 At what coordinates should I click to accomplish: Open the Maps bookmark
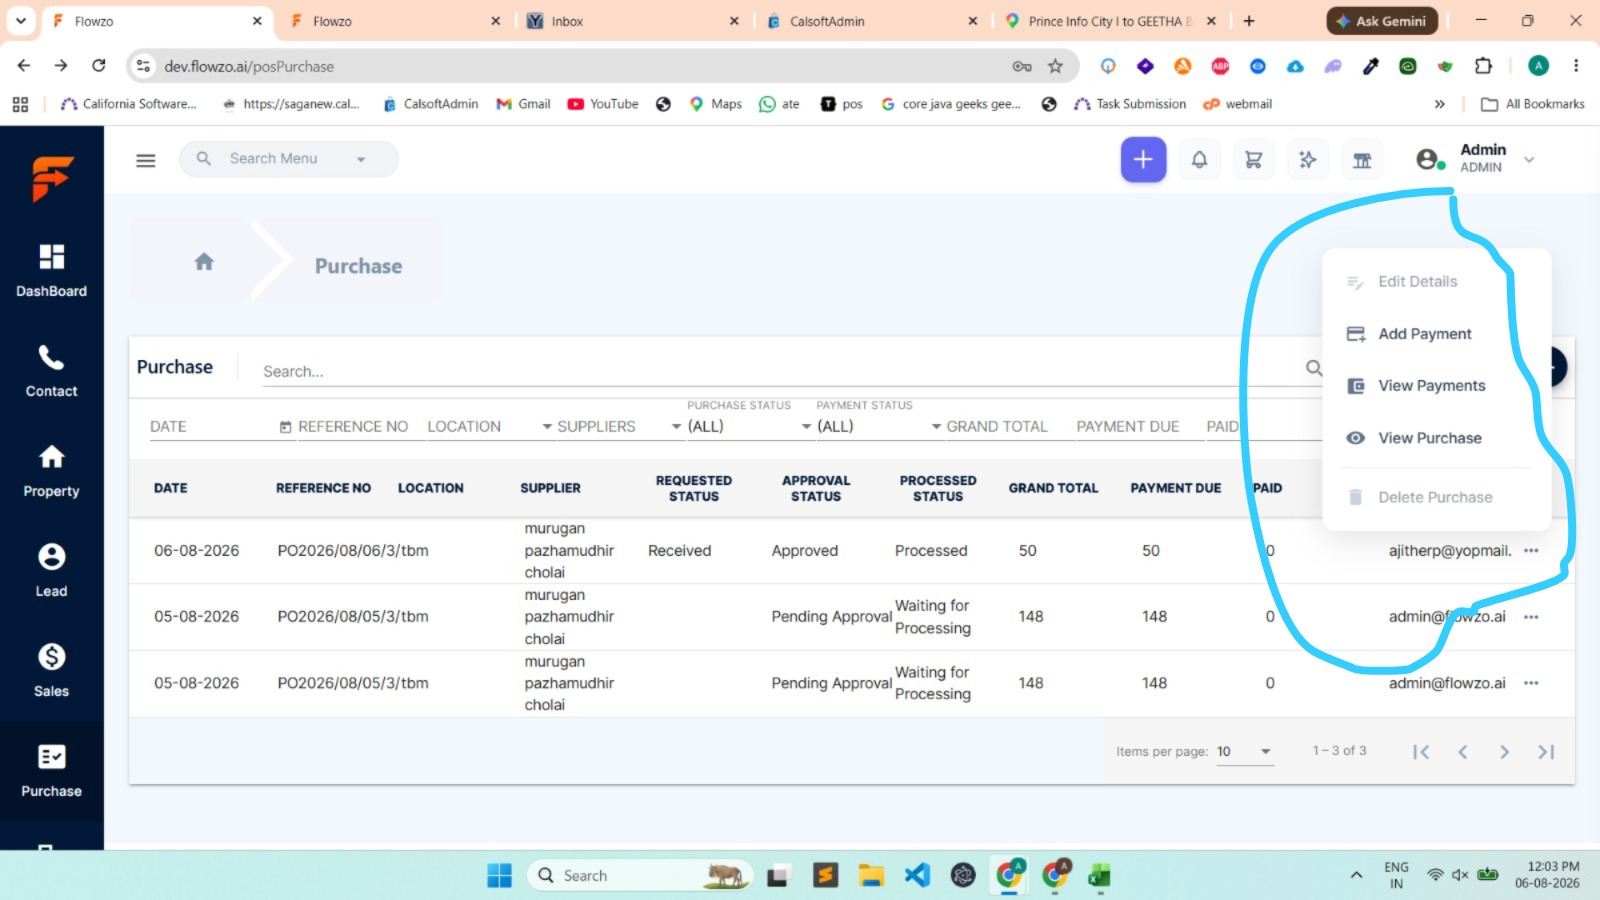tap(716, 104)
